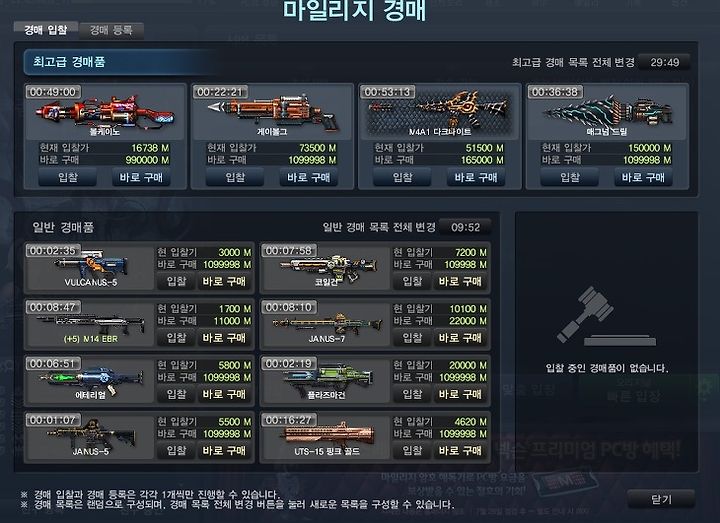Select the 코일건 weapon image
Screen dimensions: 720x523
pyautogui.click(x=326, y=267)
